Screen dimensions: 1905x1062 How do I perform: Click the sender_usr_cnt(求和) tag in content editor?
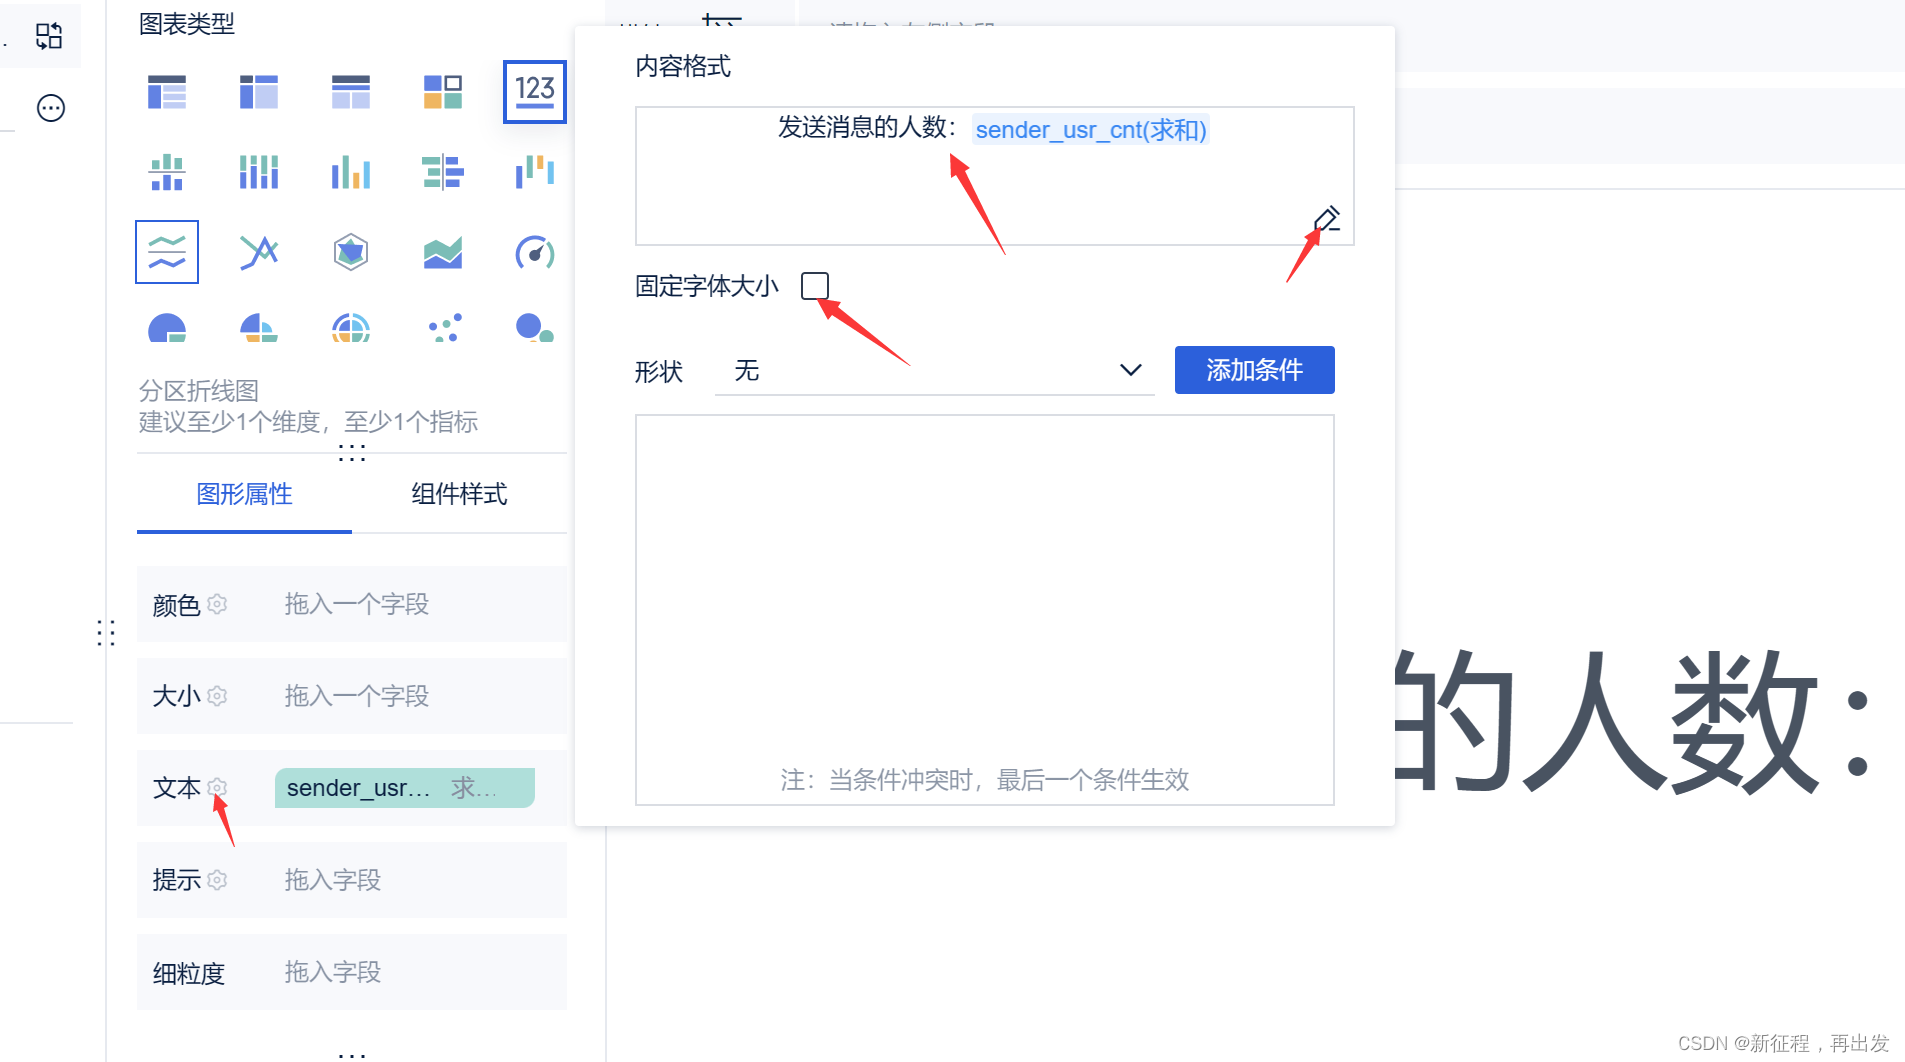click(x=1091, y=130)
